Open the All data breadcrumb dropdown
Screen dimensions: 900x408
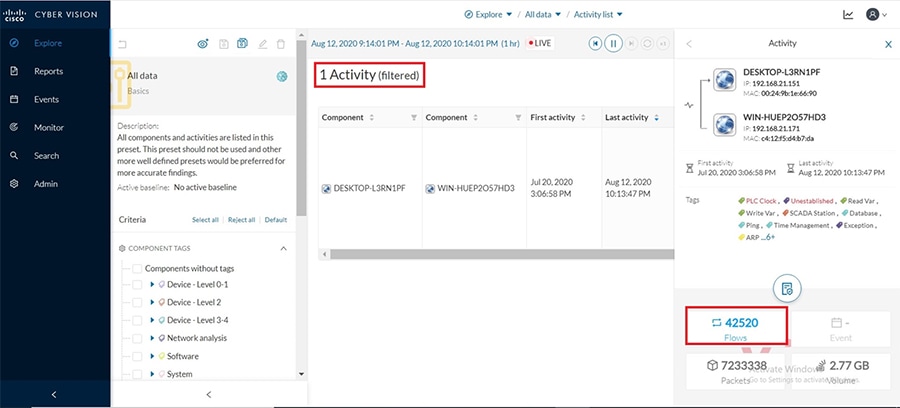[543, 14]
